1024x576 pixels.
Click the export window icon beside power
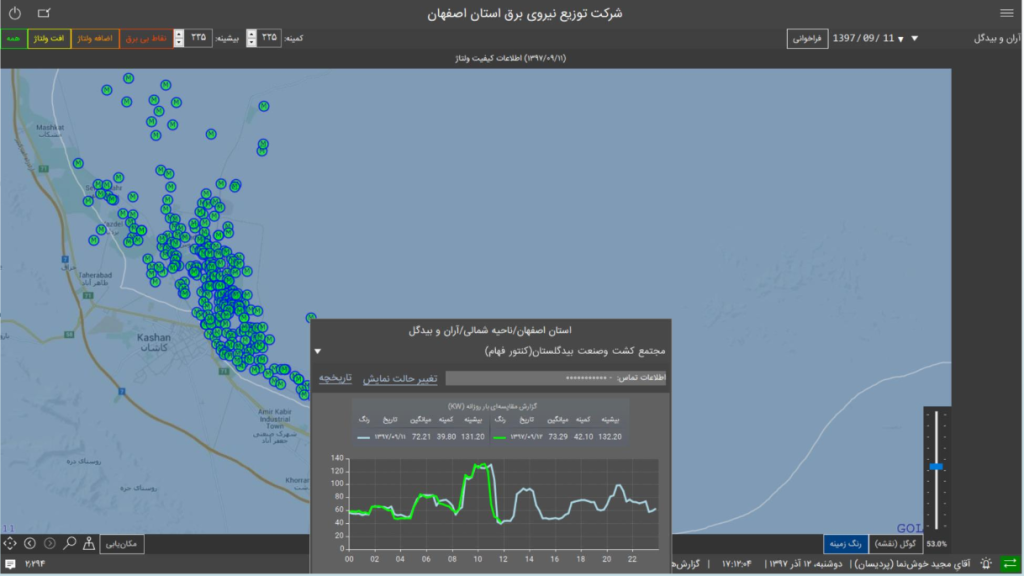(43, 13)
